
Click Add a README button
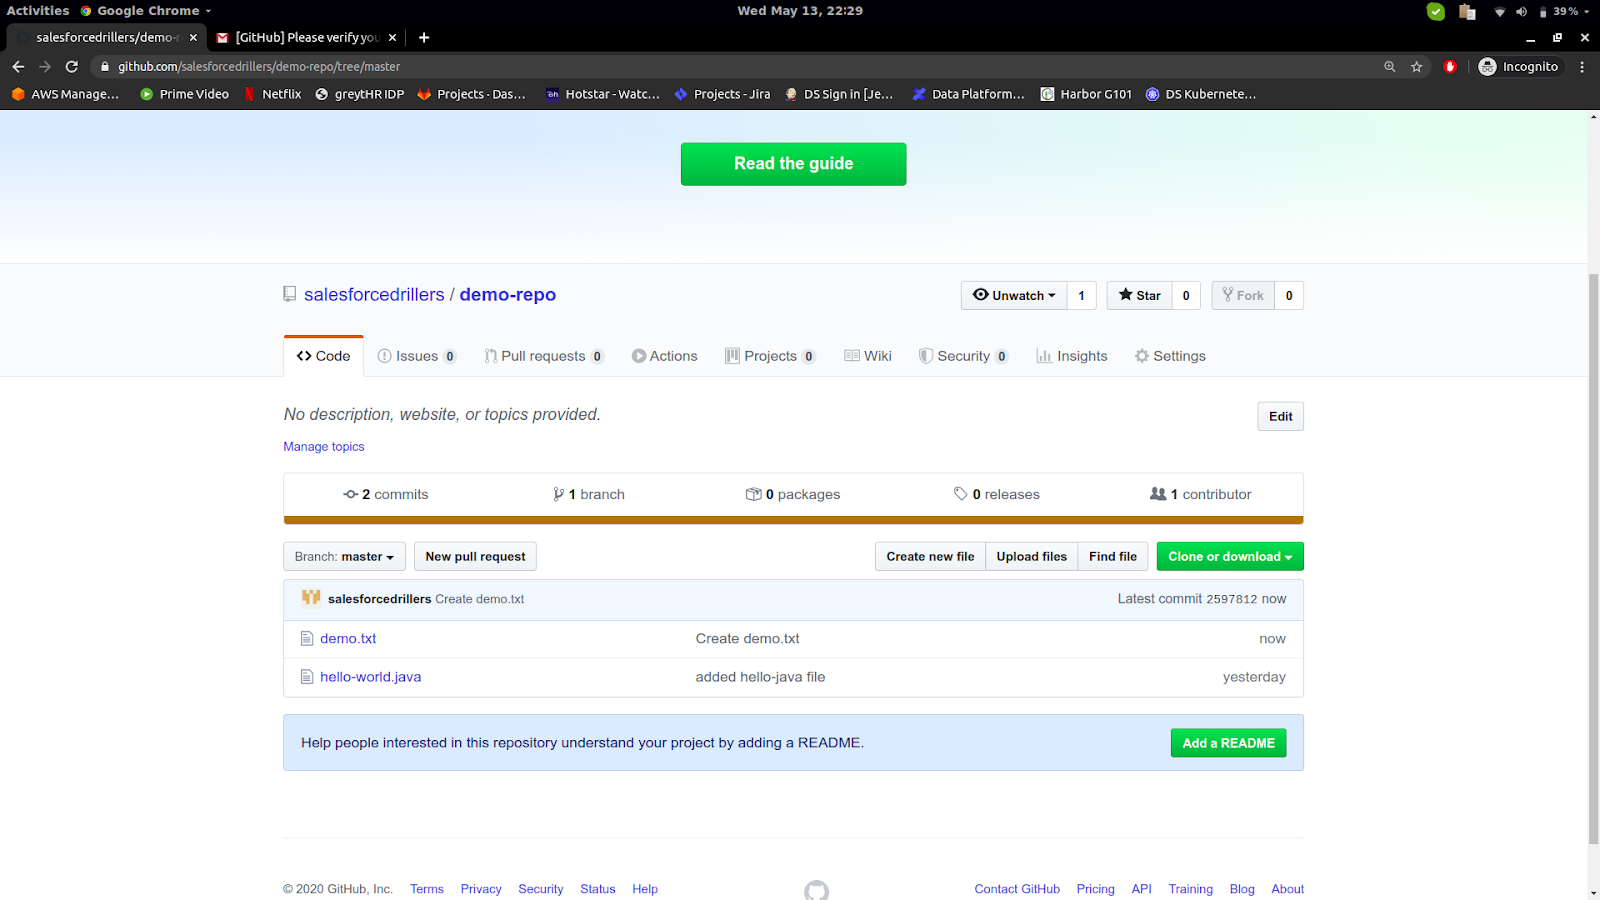pyautogui.click(x=1228, y=743)
